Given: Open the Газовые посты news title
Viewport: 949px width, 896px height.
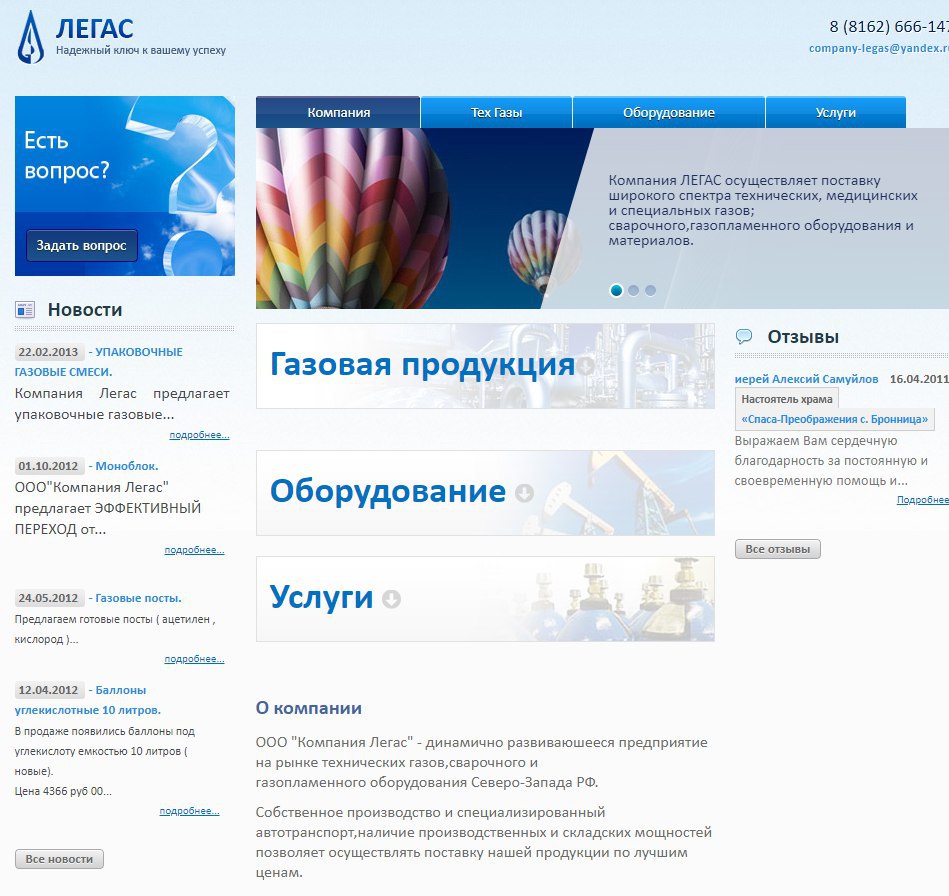Looking at the screenshot, I should click(x=138, y=598).
